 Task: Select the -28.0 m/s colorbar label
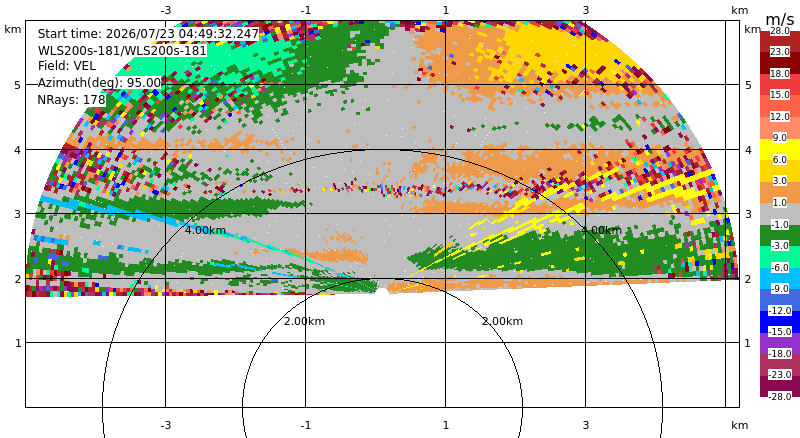point(780,396)
